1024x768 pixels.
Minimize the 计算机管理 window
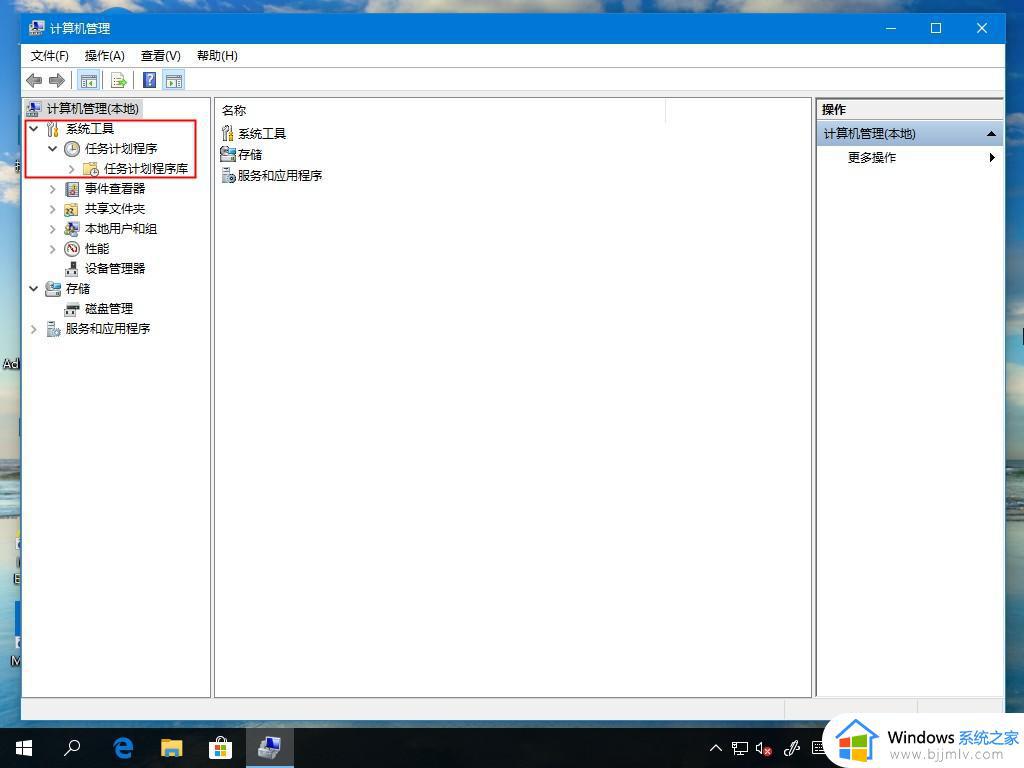click(891, 28)
